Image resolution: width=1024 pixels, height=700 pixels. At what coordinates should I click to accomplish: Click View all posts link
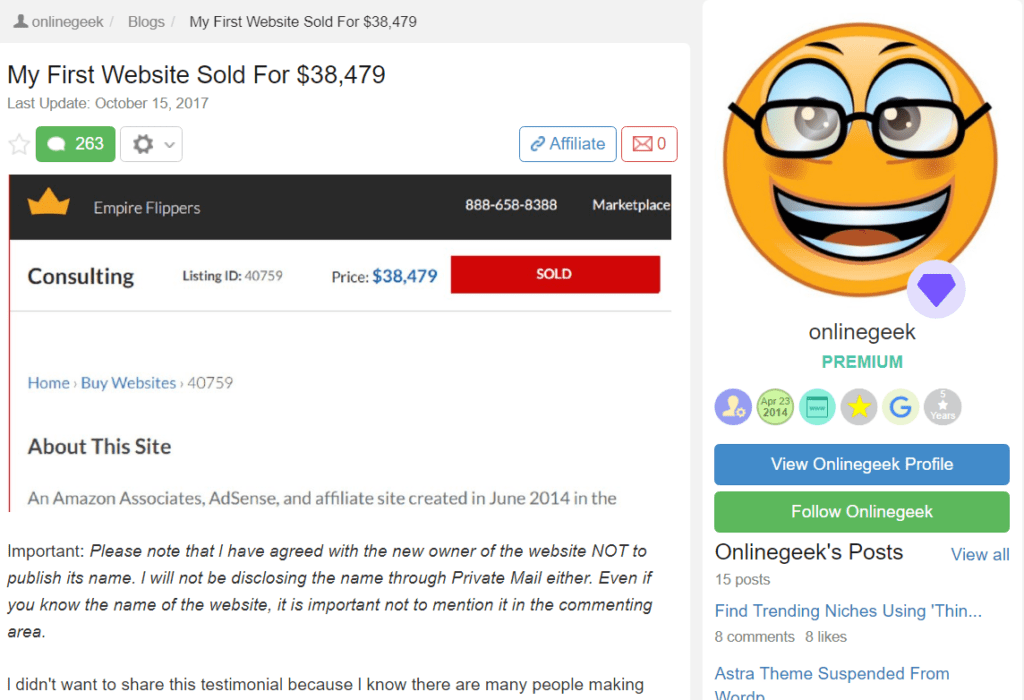coord(980,554)
